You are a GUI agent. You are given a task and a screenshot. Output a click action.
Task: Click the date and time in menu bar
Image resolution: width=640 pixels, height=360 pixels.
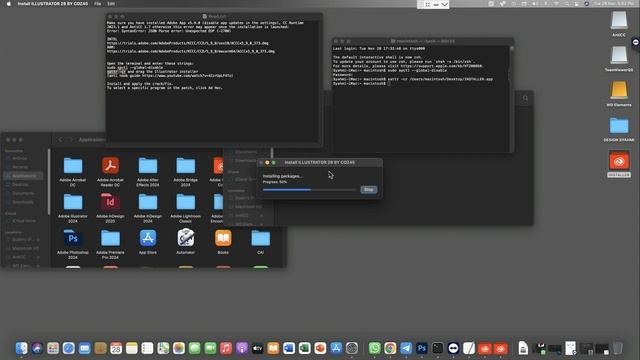614,4
